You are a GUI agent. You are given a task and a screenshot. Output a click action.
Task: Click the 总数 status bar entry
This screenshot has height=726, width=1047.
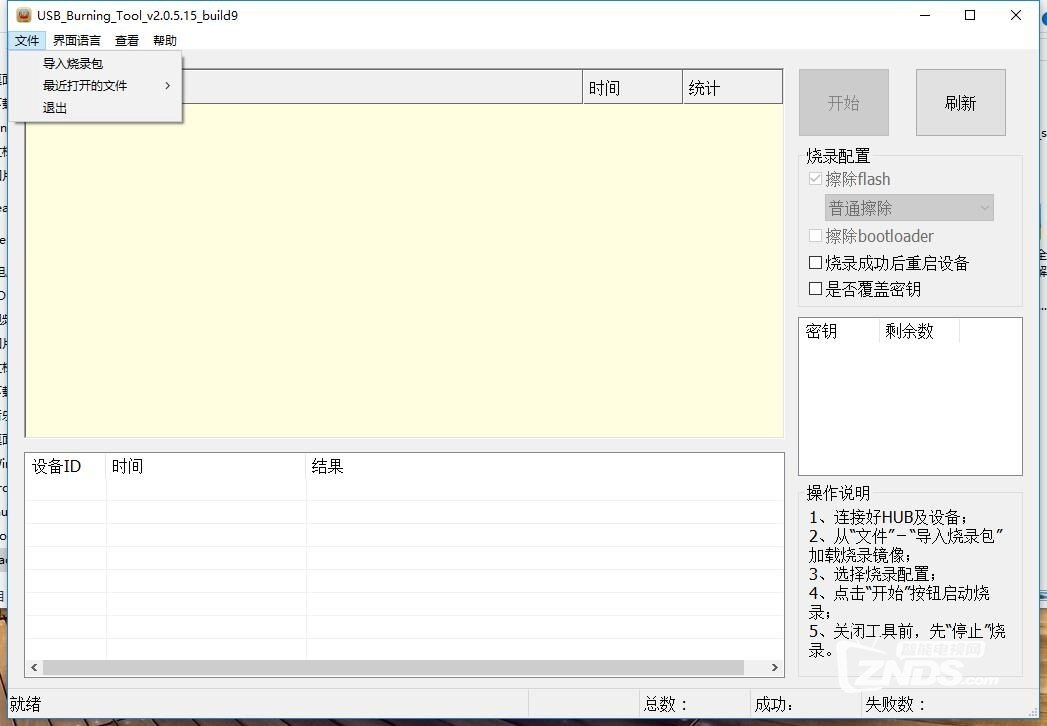[666, 704]
